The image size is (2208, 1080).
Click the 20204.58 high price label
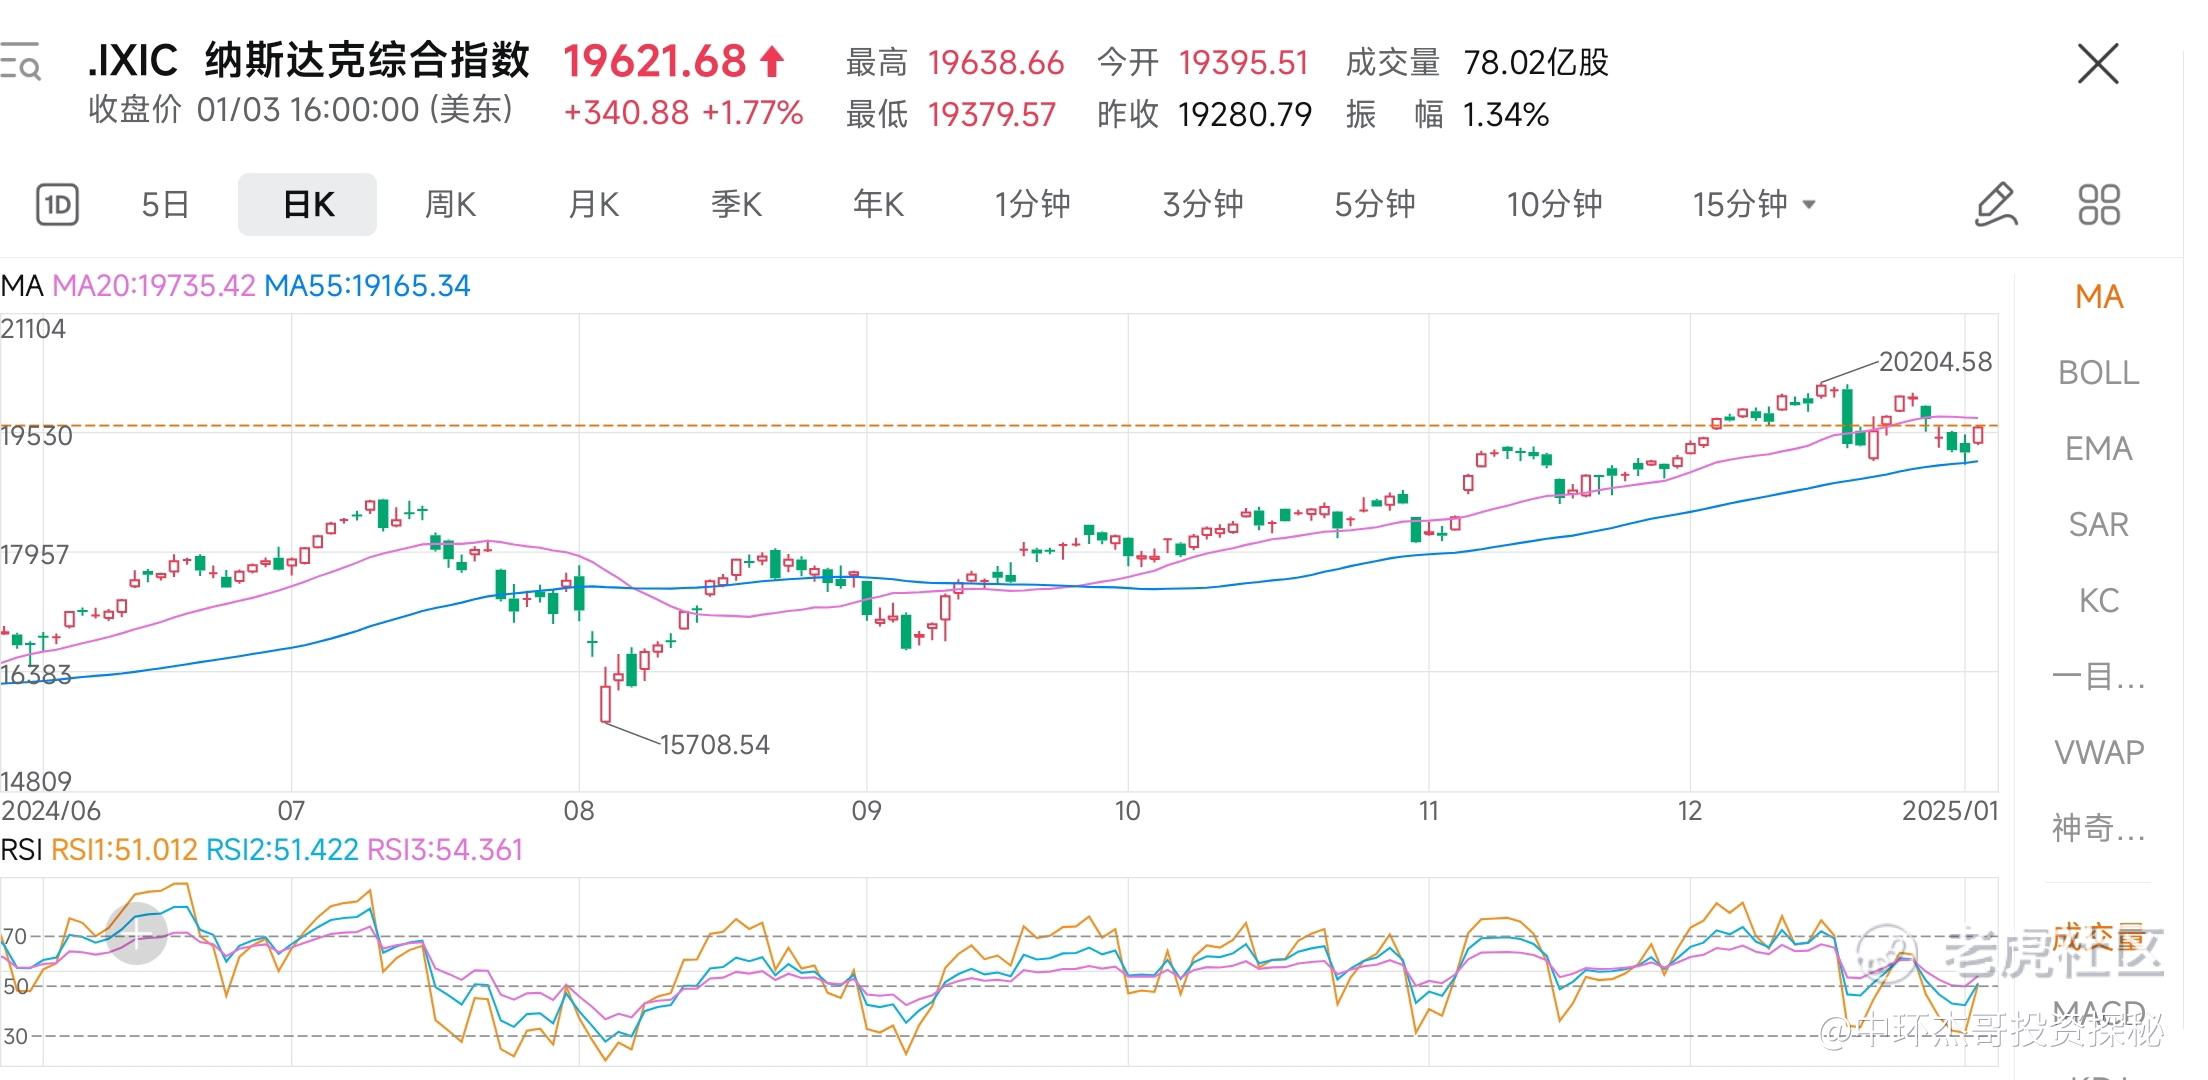click(1935, 362)
